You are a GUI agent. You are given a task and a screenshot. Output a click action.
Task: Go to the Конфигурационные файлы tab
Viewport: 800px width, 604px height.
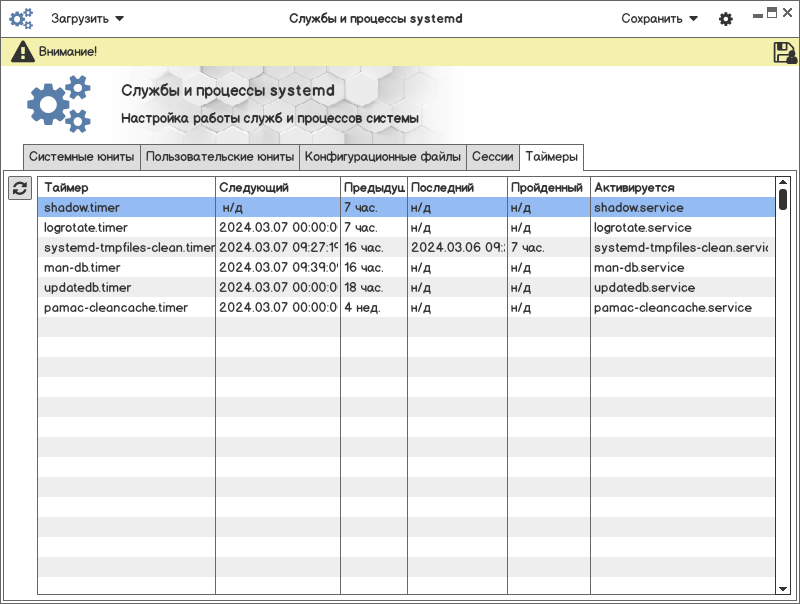(383, 157)
